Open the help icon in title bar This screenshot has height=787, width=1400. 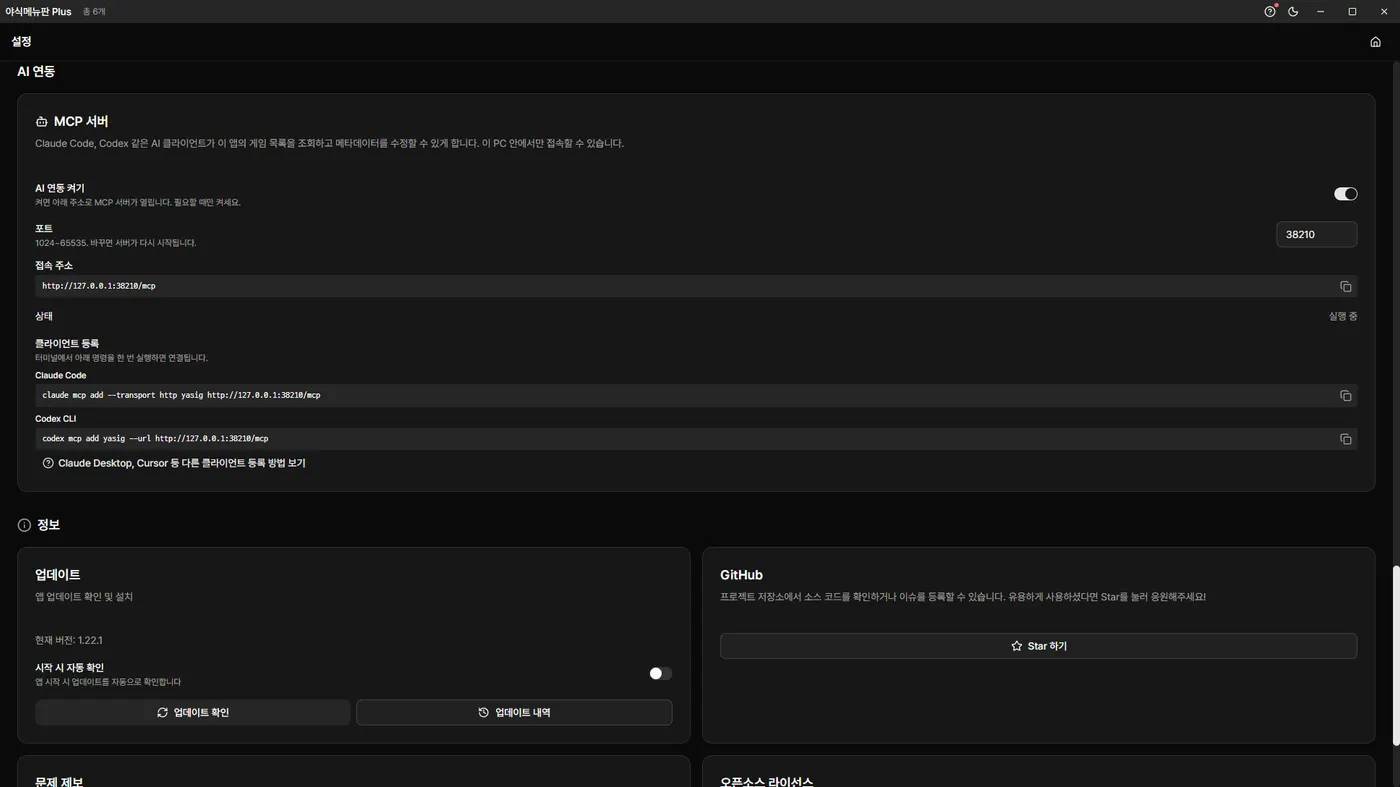(1270, 12)
